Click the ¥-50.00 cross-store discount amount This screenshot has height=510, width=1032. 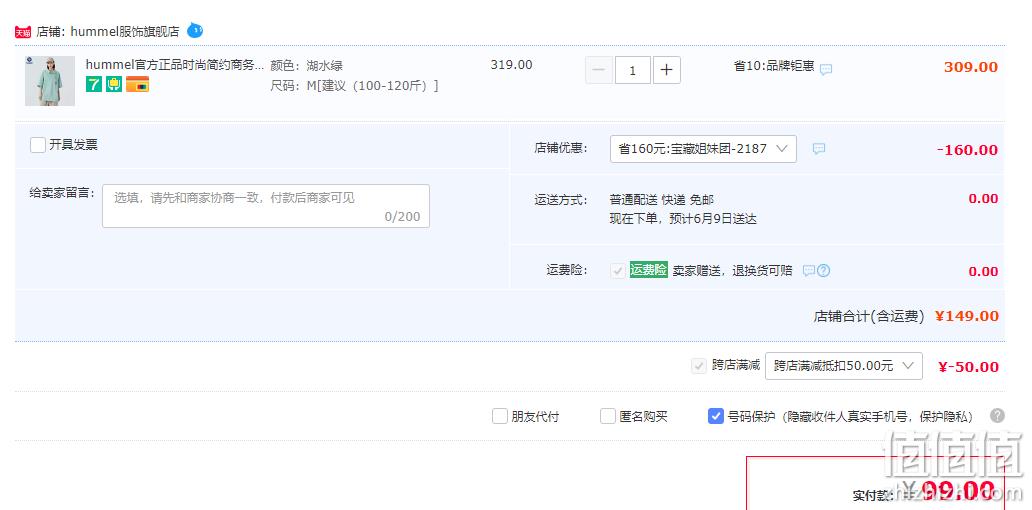click(969, 367)
